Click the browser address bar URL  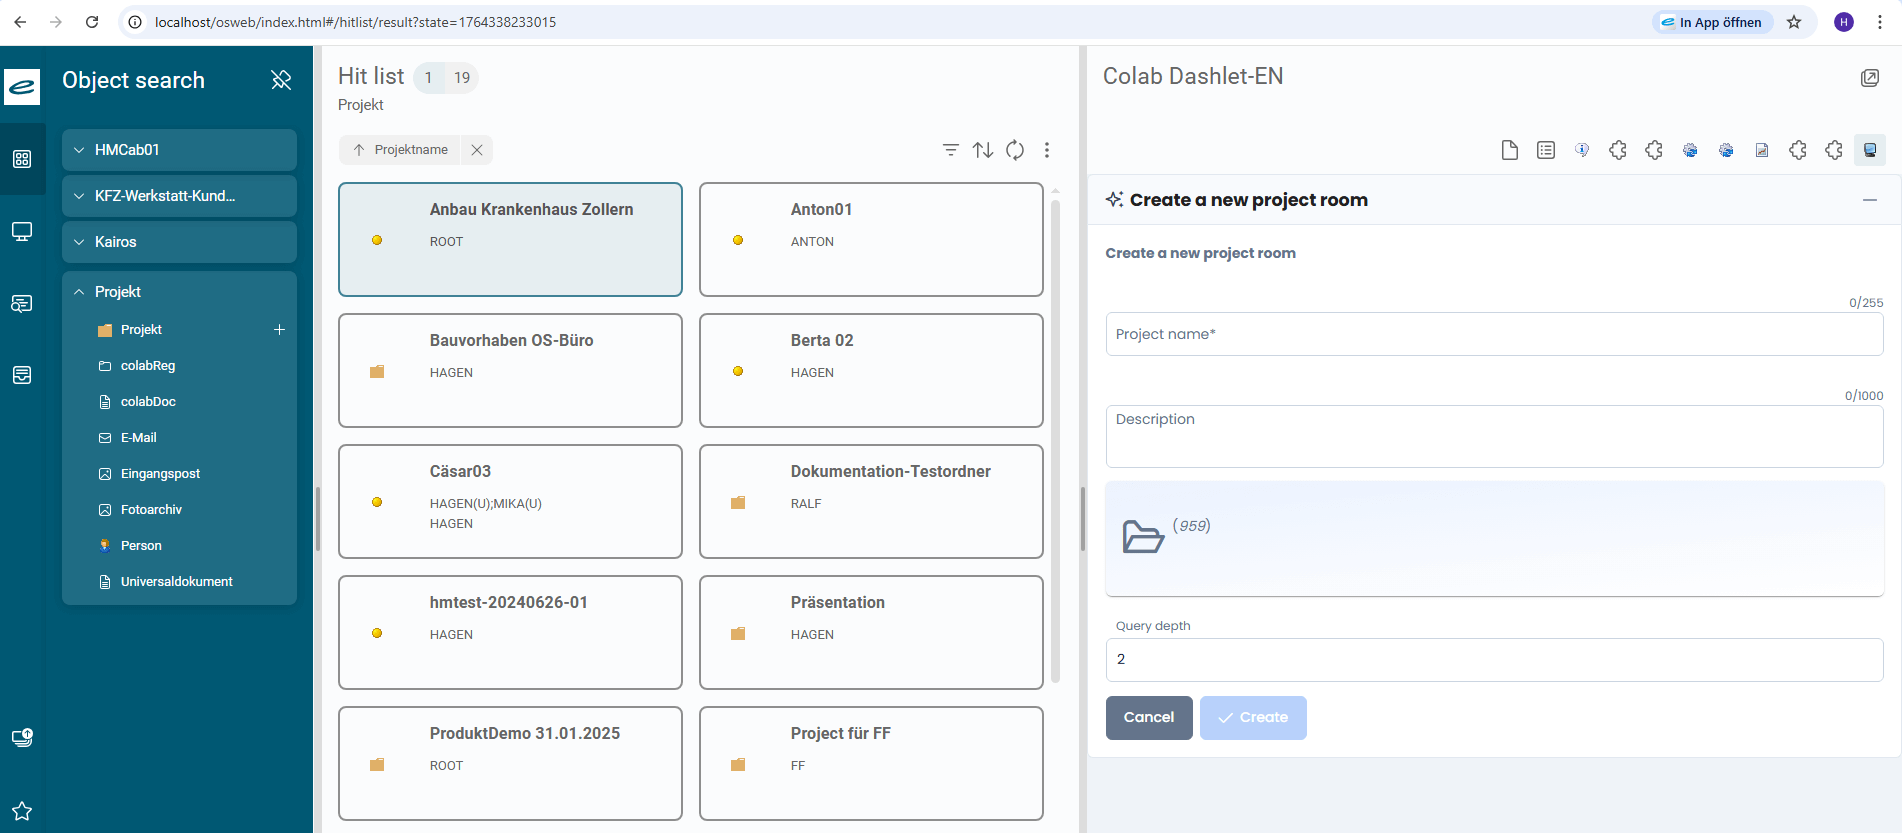(x=355, y=22)
